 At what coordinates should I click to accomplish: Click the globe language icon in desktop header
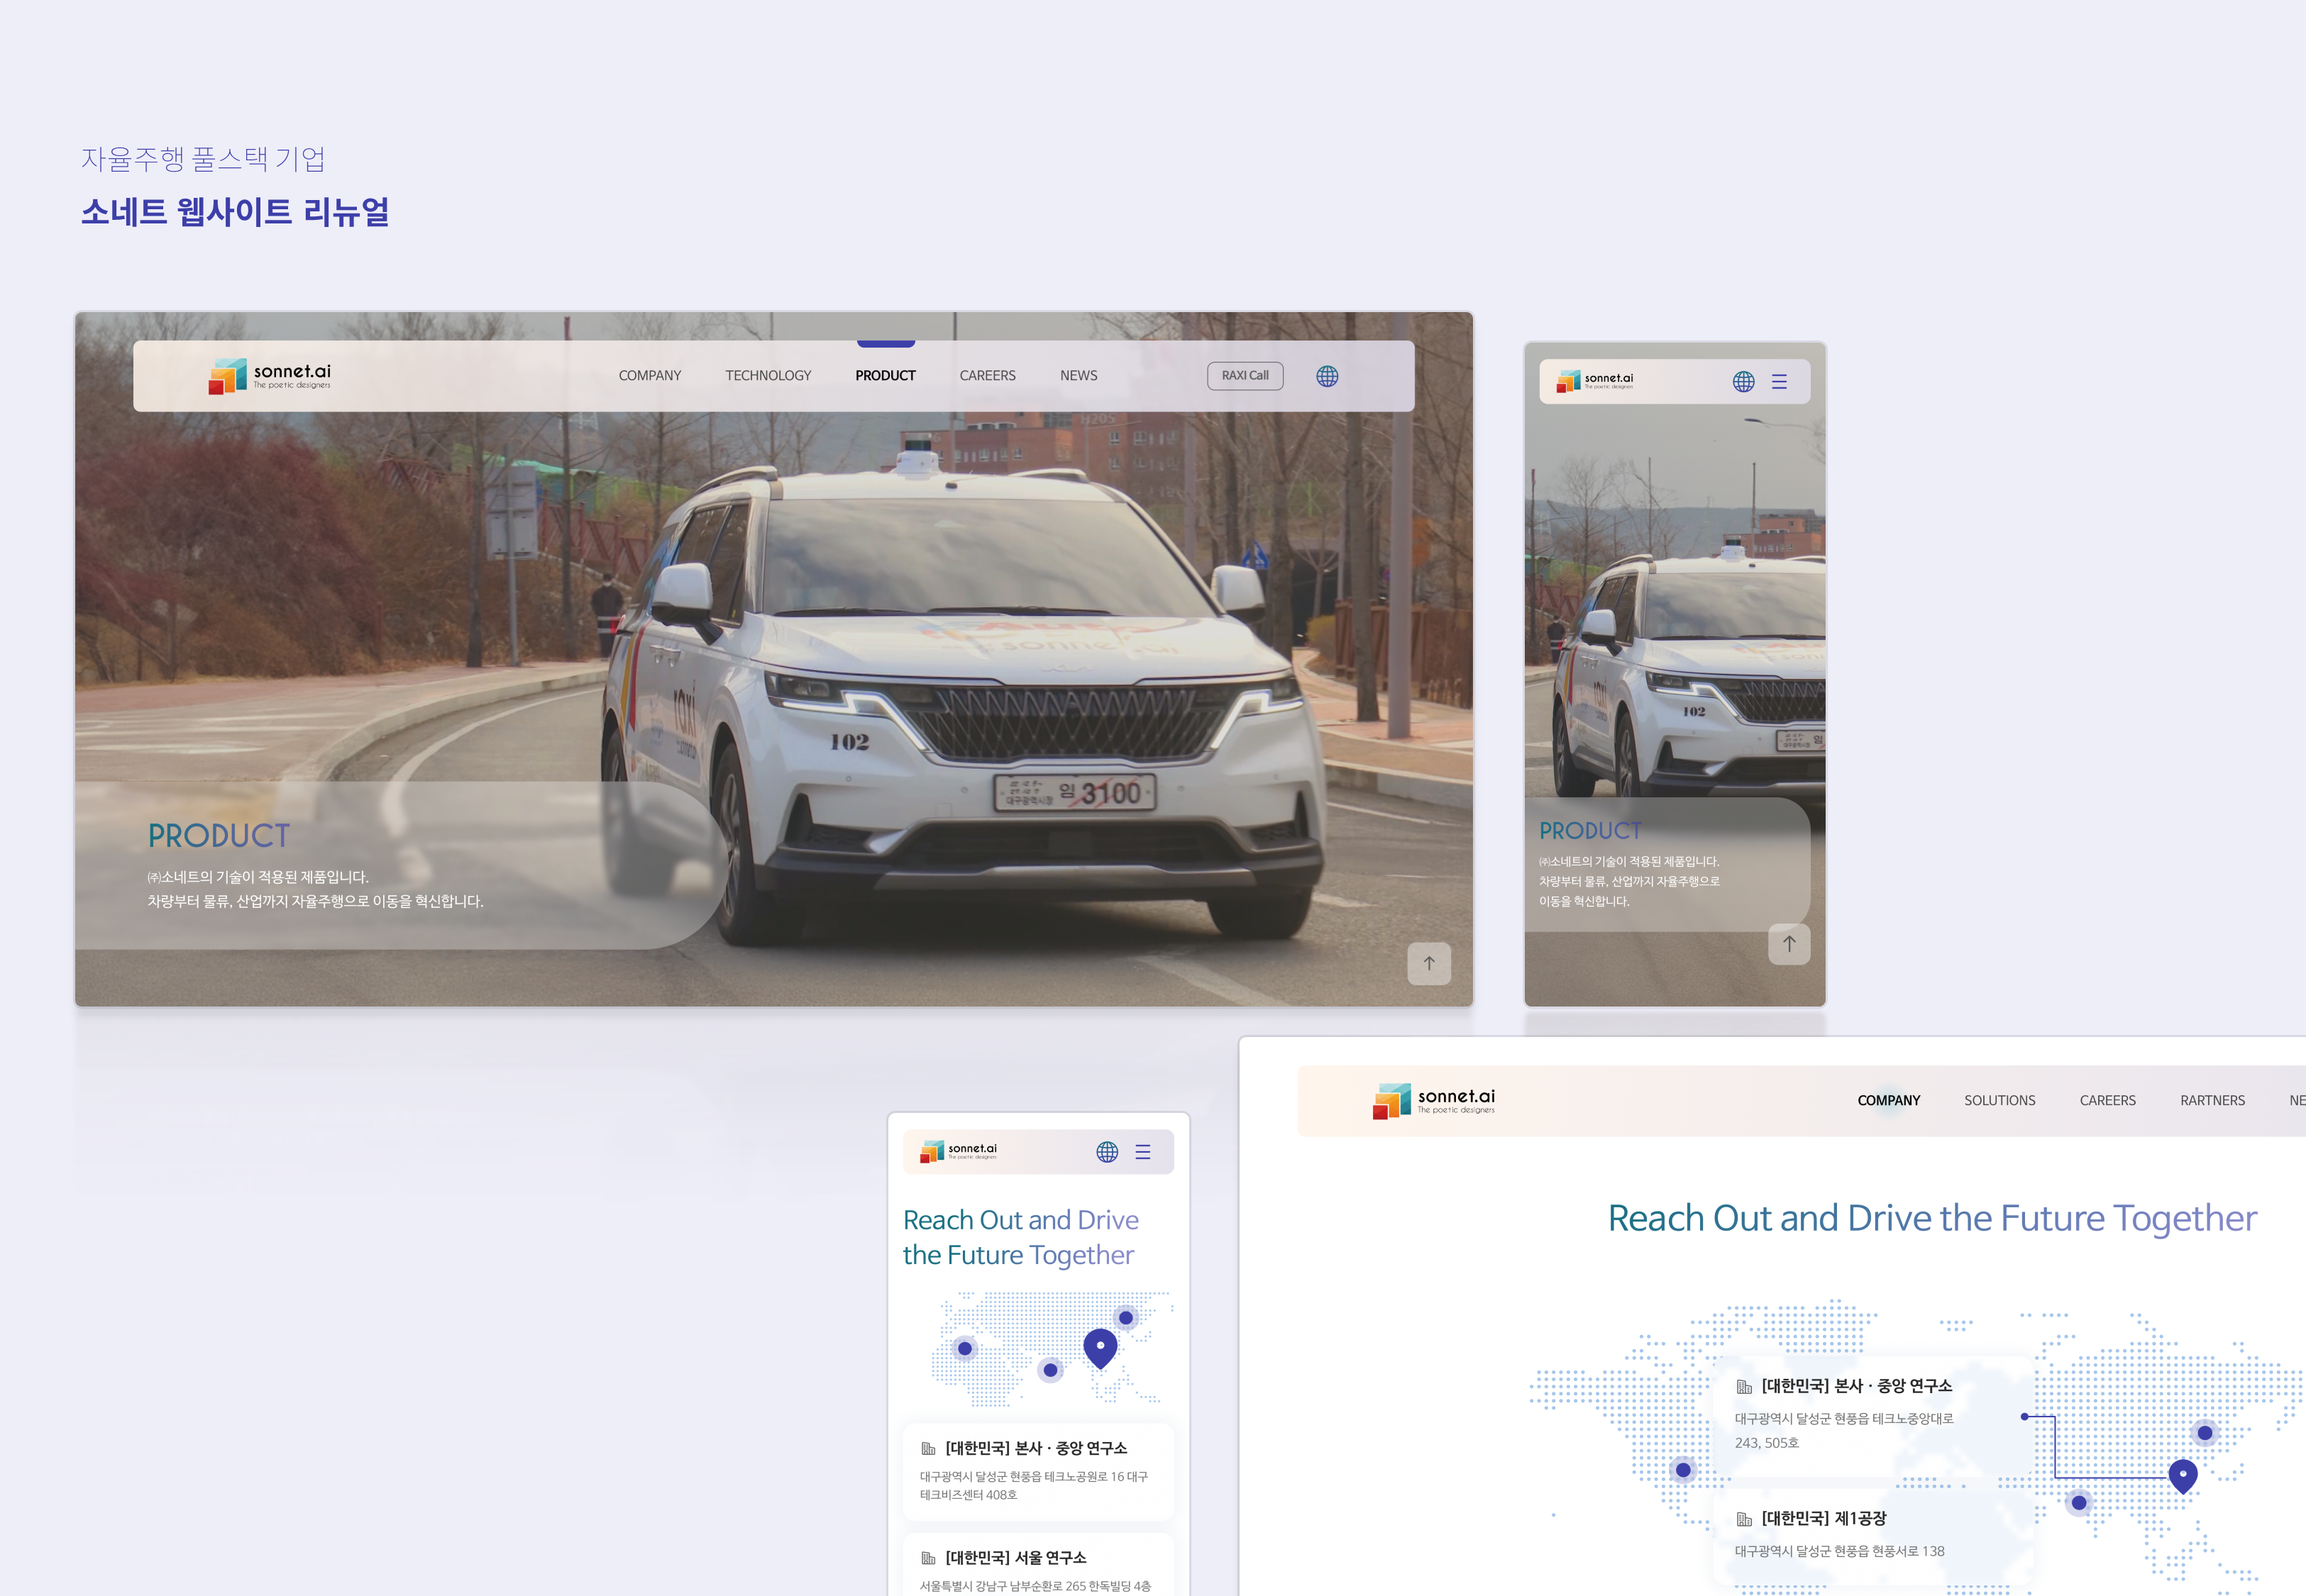[x=1327, y=376]
